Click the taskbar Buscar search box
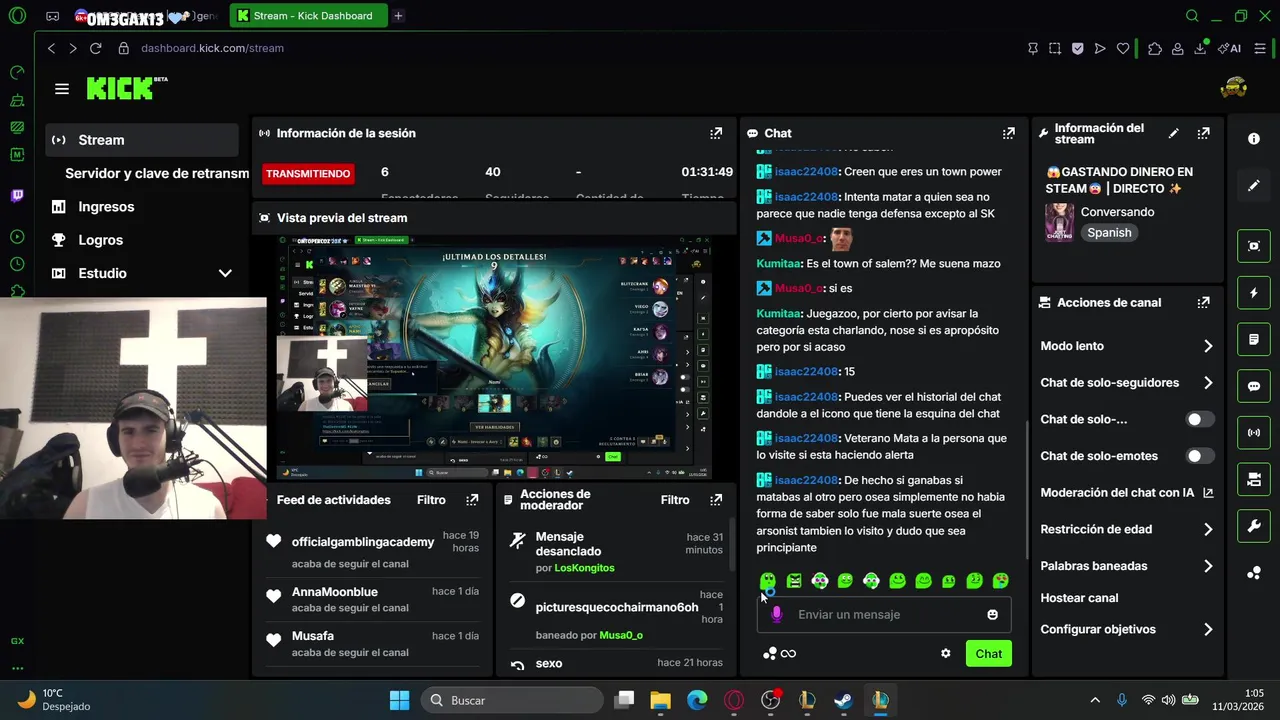 pos(510,700)
